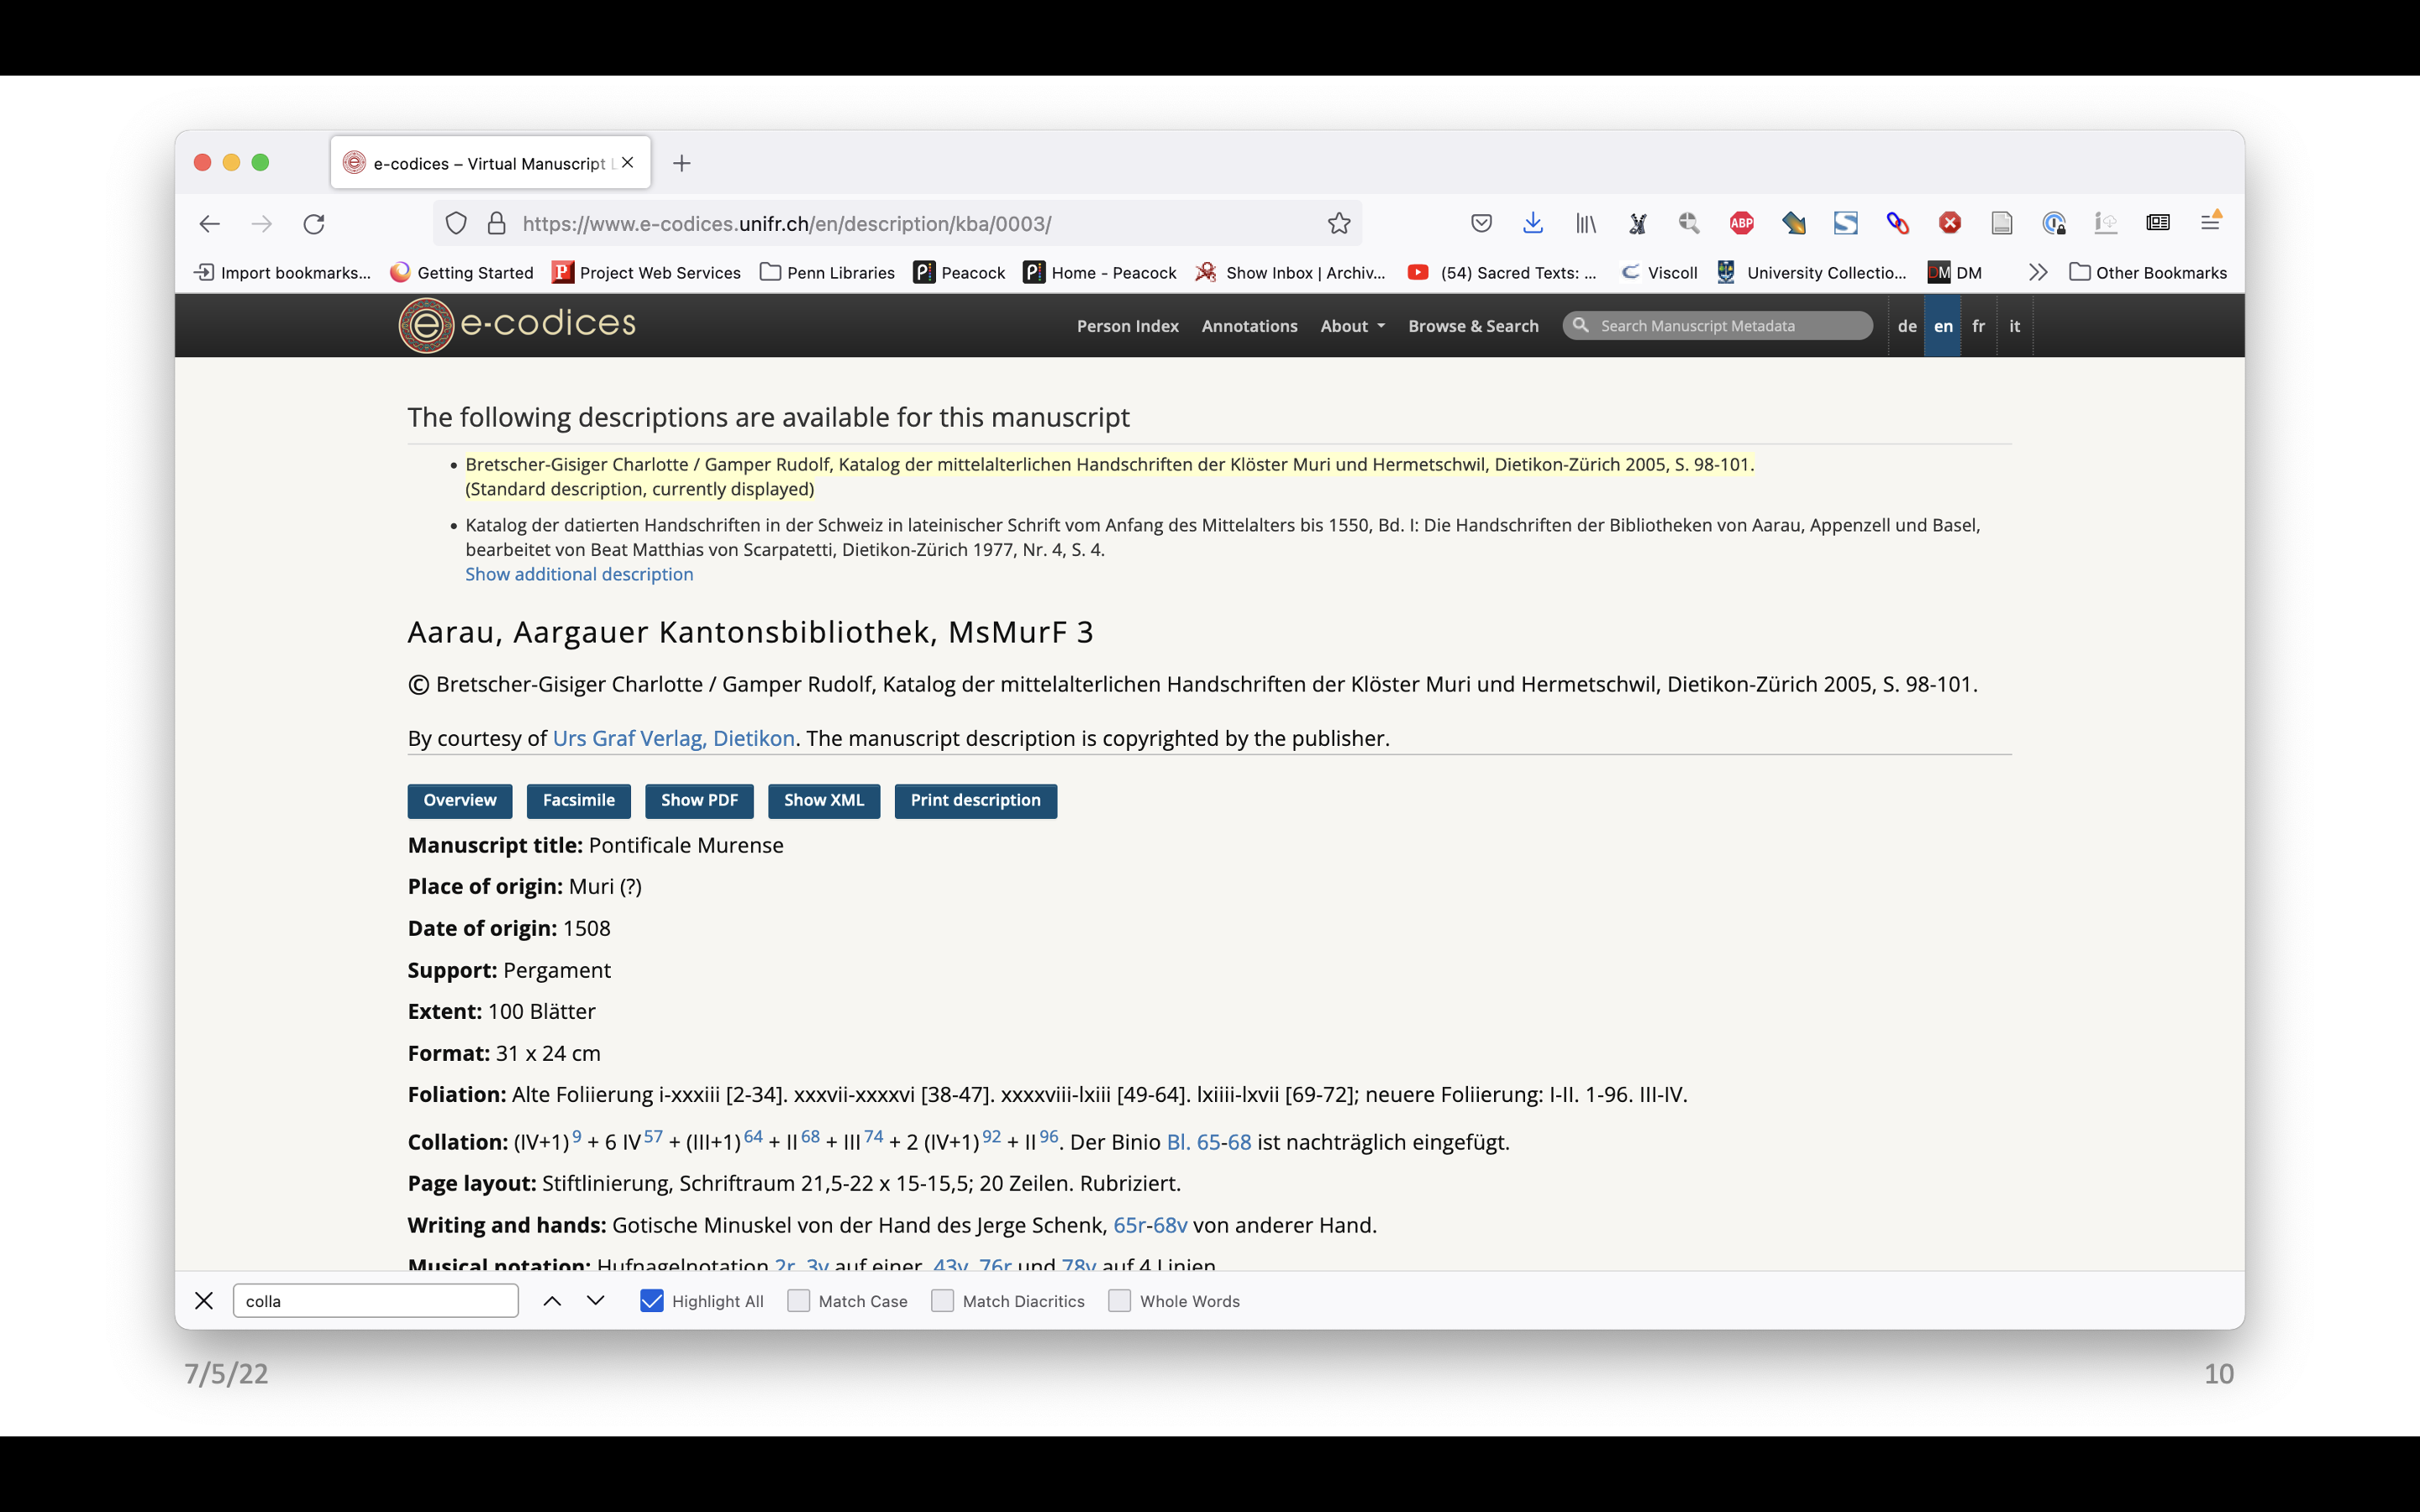Click collation superscript 57 link
The width and height of the screenshot is (2420, 1512).
point(653,1136)
